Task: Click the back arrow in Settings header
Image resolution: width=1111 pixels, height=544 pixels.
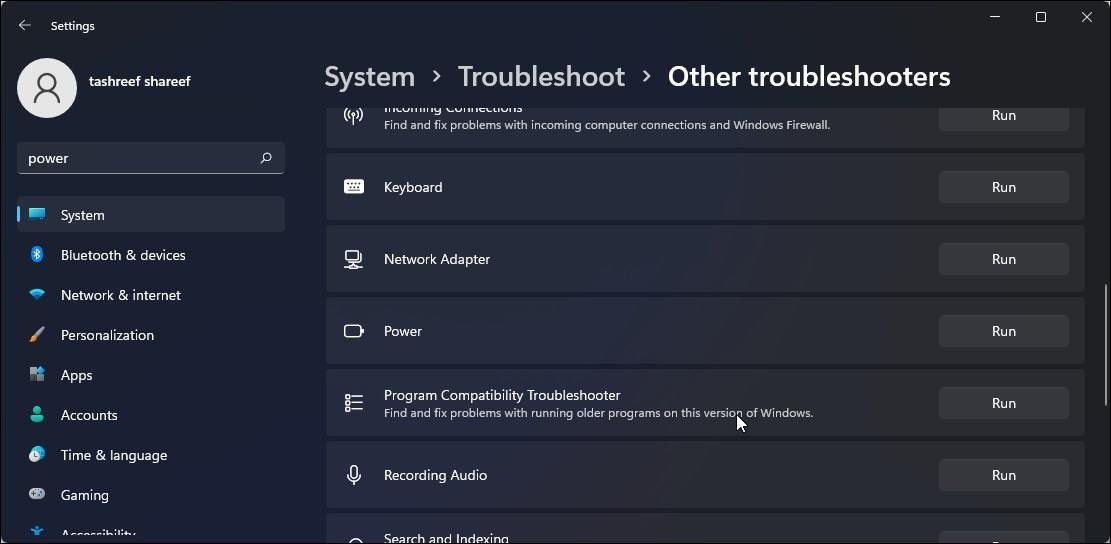Action: click(25, 26)
